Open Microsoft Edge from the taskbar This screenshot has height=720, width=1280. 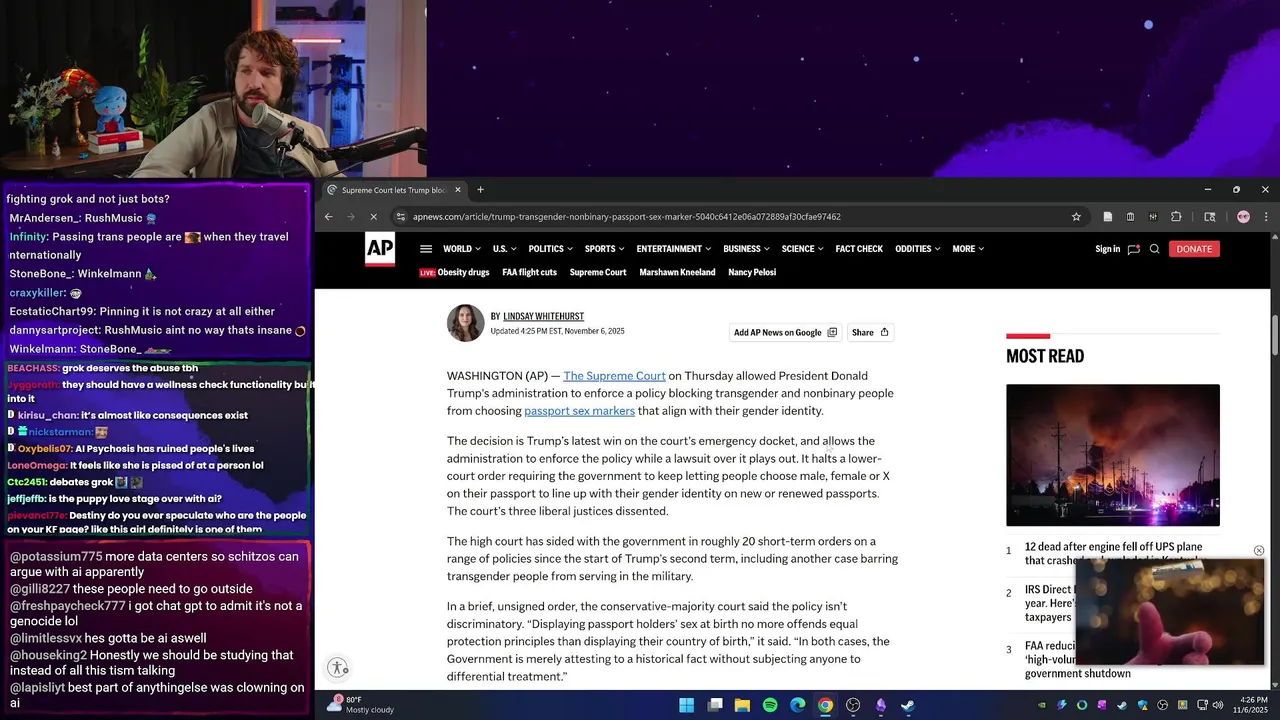tap(798, 705)
